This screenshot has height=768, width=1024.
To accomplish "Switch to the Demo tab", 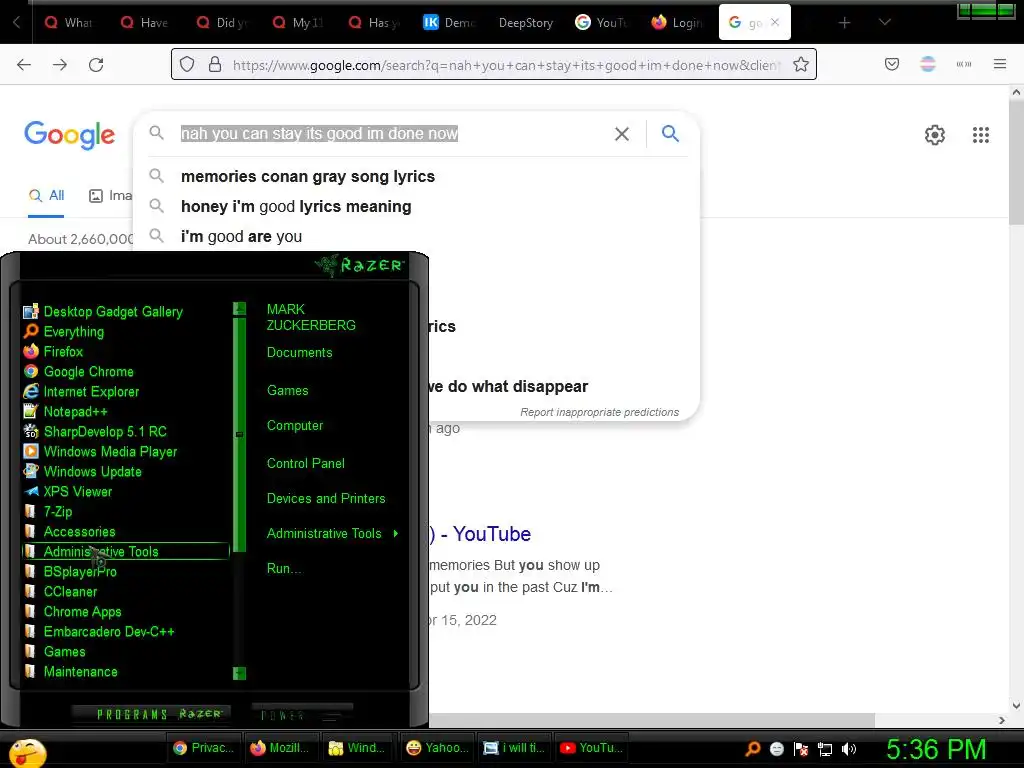I will tap(449, 23).
